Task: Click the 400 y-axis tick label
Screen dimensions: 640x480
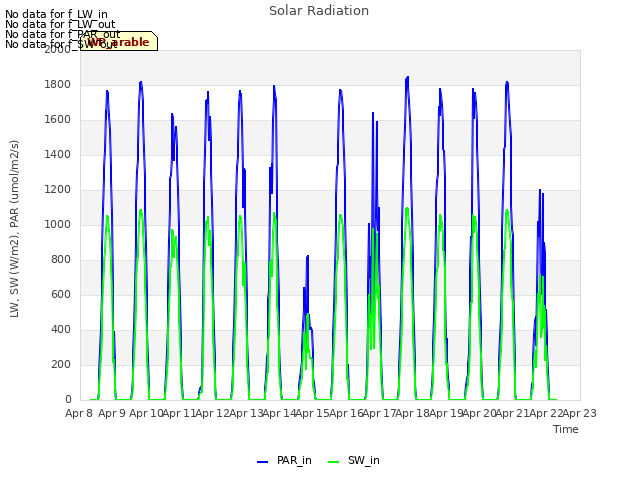Action: pos(61,329)
